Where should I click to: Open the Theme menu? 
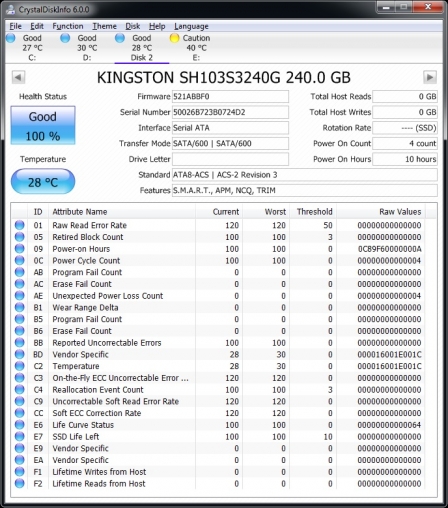tap(104, 26)
